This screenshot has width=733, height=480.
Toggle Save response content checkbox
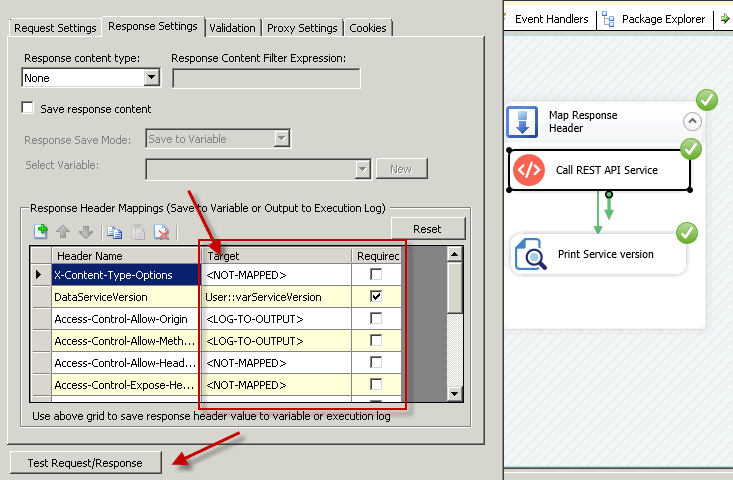[28, 108]
